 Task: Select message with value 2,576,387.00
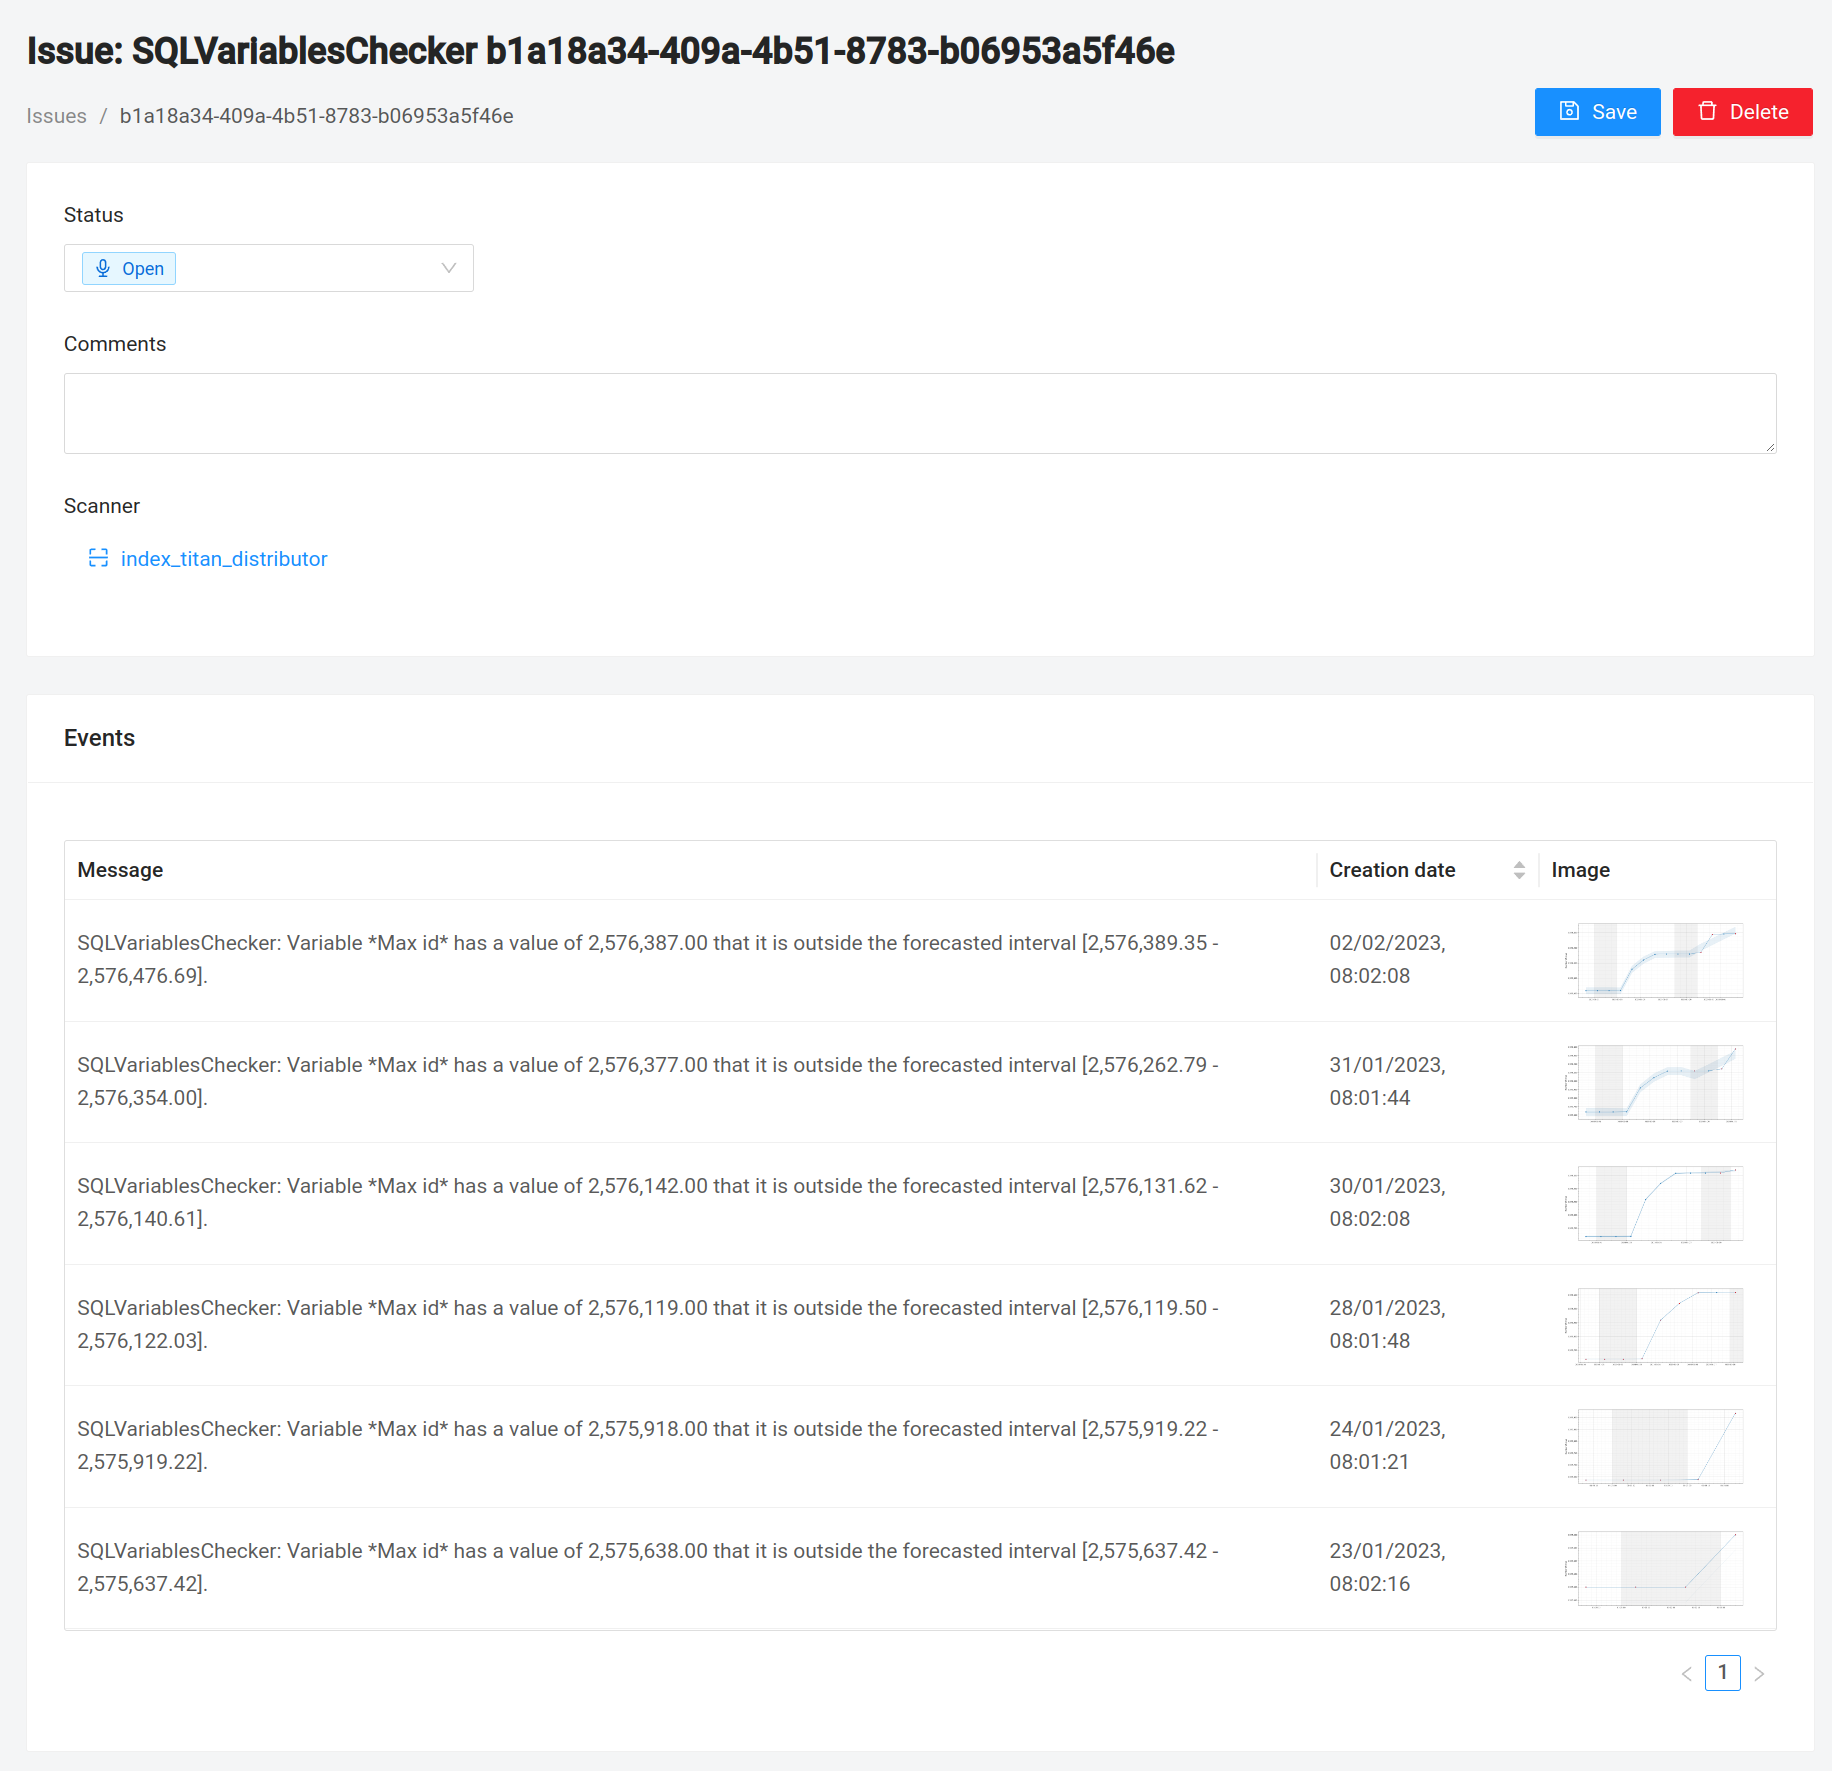pos(647,960)
